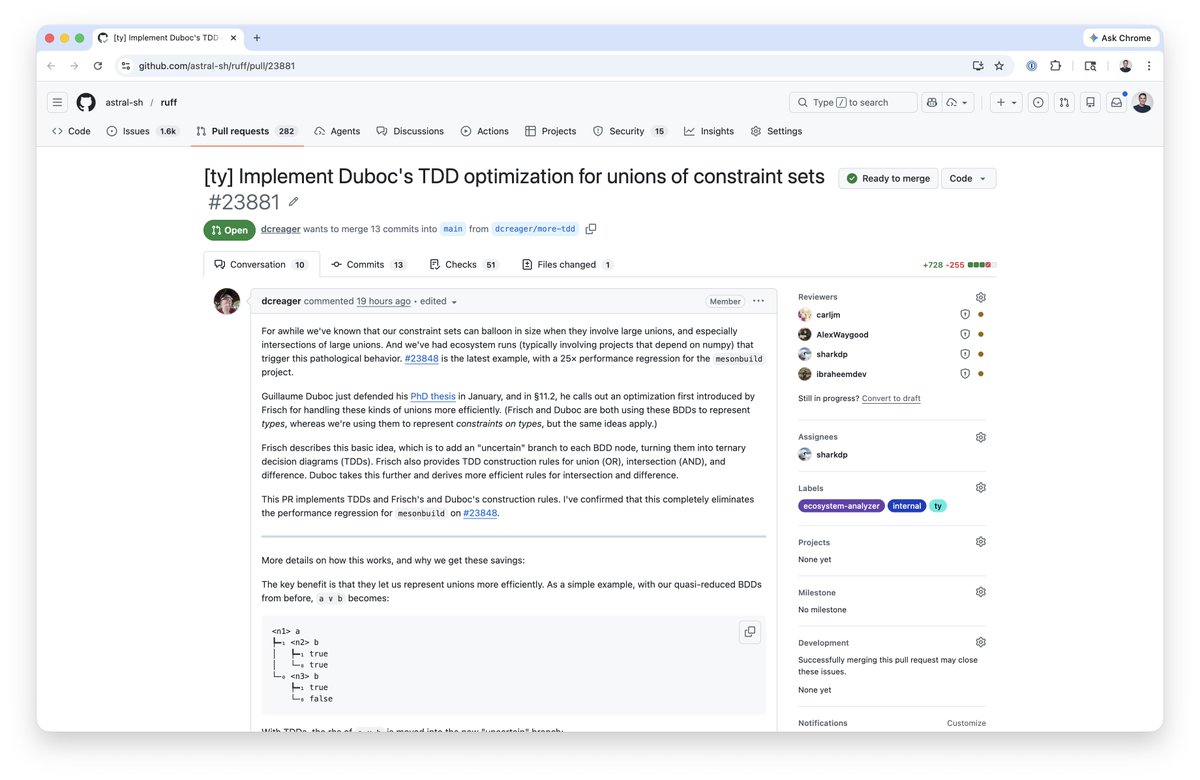Click the Ready to merge button
The height and width of the screenshot is (780, 1200).
coord(888,178)
